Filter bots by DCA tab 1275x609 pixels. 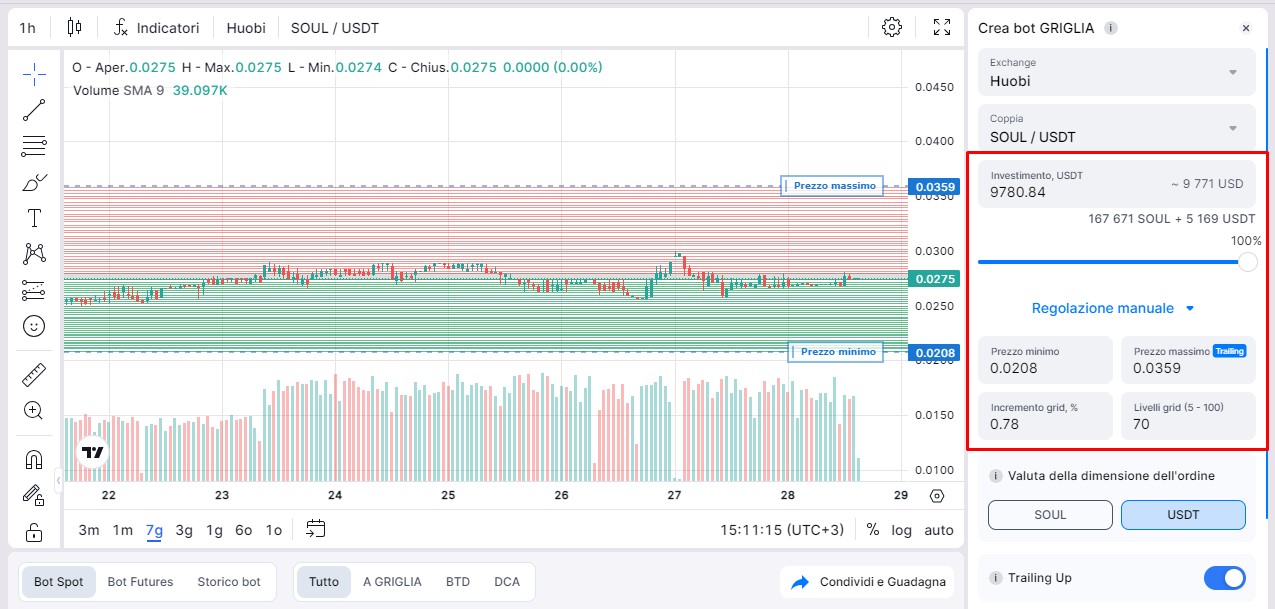pos(507,582)
